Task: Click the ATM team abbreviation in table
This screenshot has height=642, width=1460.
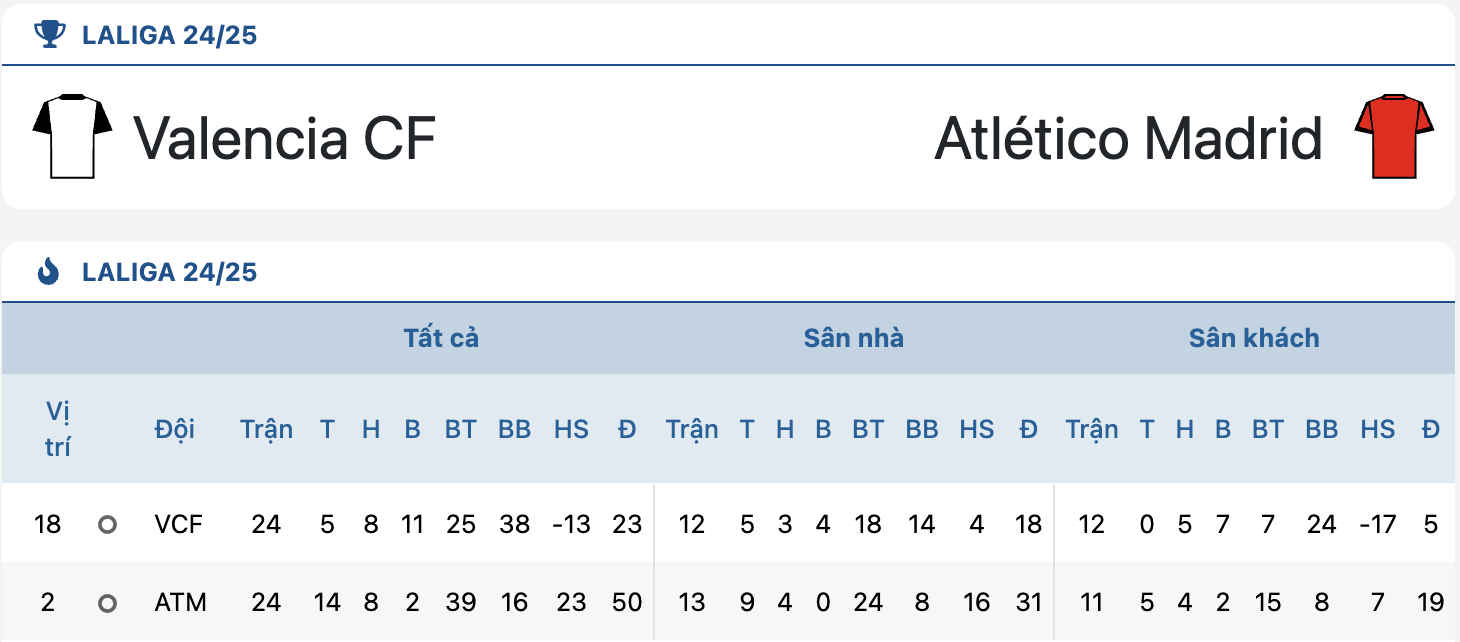Action: click(180, 603)
